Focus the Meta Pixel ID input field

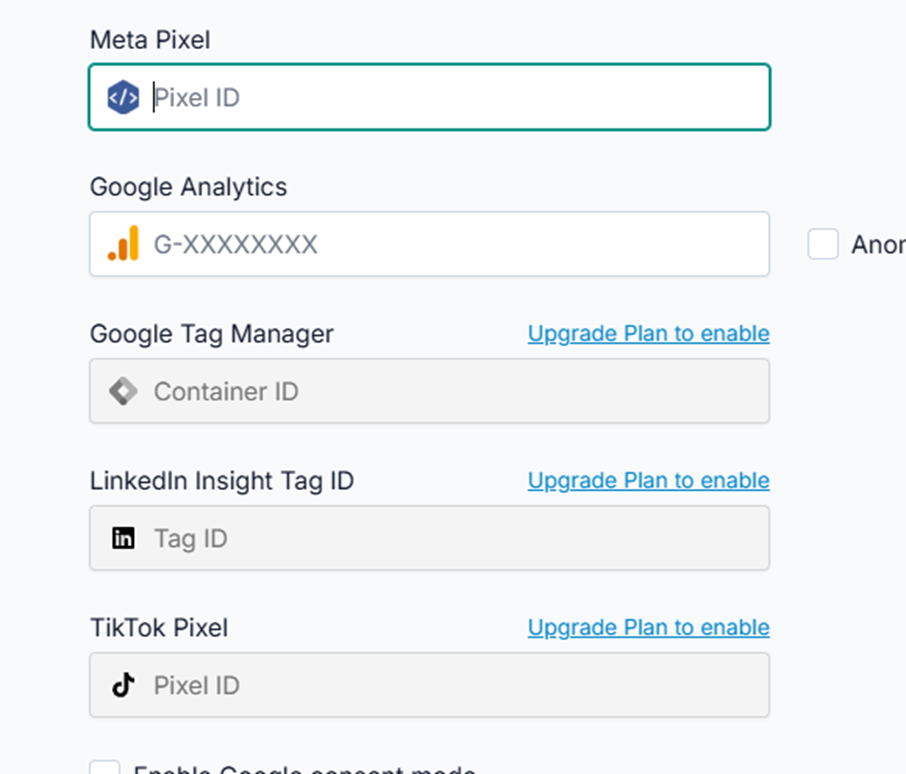(x=450, y=98)
